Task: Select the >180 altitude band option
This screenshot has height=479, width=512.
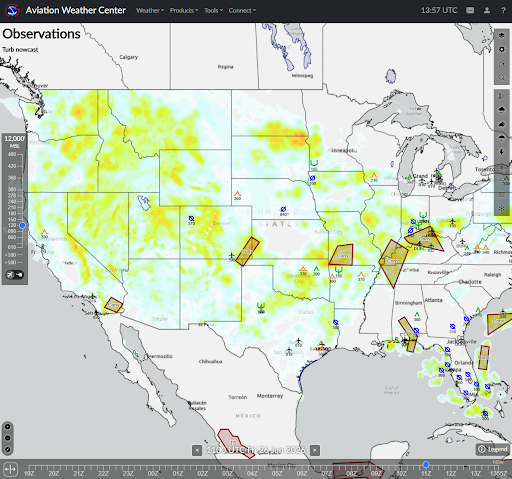Action: pos(10,262)
